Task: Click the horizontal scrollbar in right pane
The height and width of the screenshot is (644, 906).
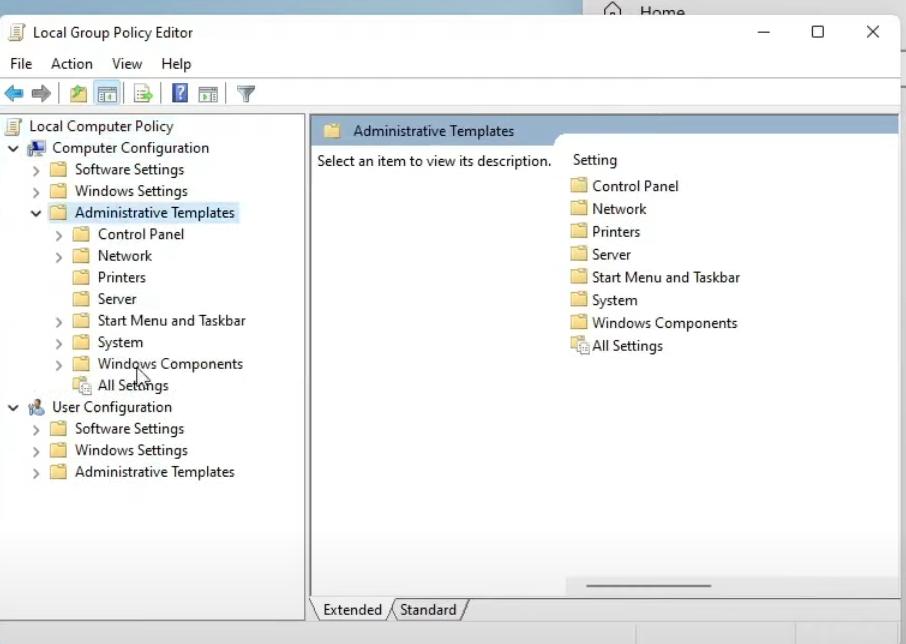Action: click(648, 586)
